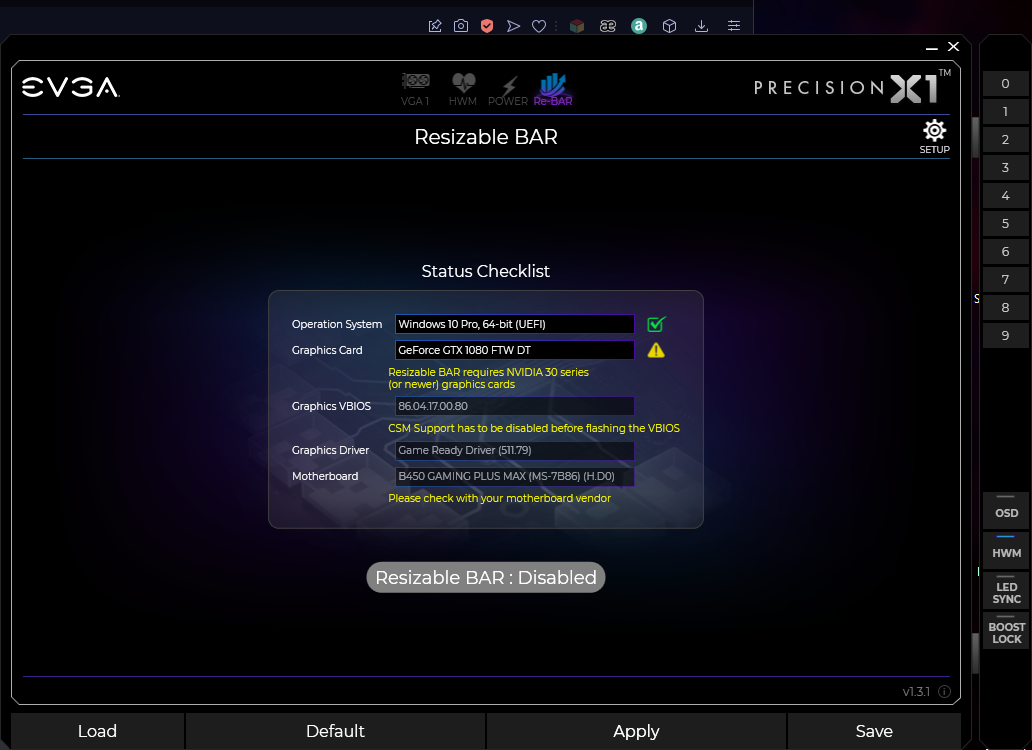1032x750 pixels.
Task: Select profile slot 6
Action: (x=1006, y=251)
